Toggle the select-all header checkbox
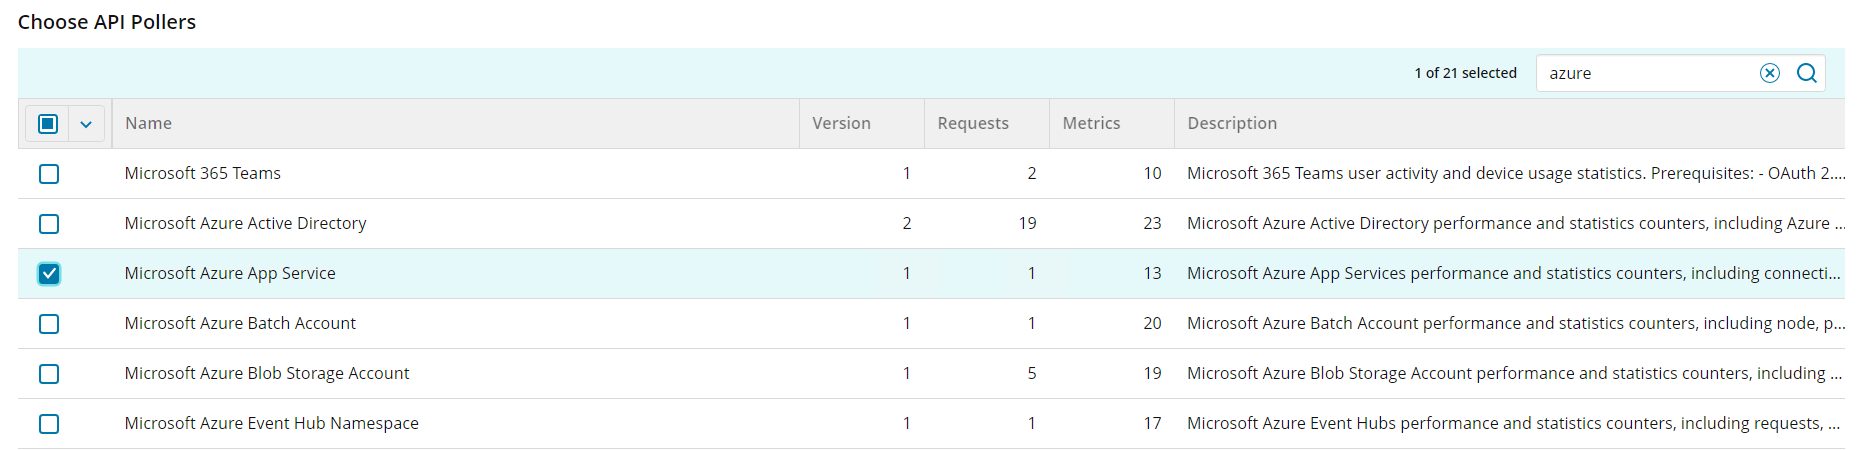Screen dimensions: 1857x450 coord(48,124)
